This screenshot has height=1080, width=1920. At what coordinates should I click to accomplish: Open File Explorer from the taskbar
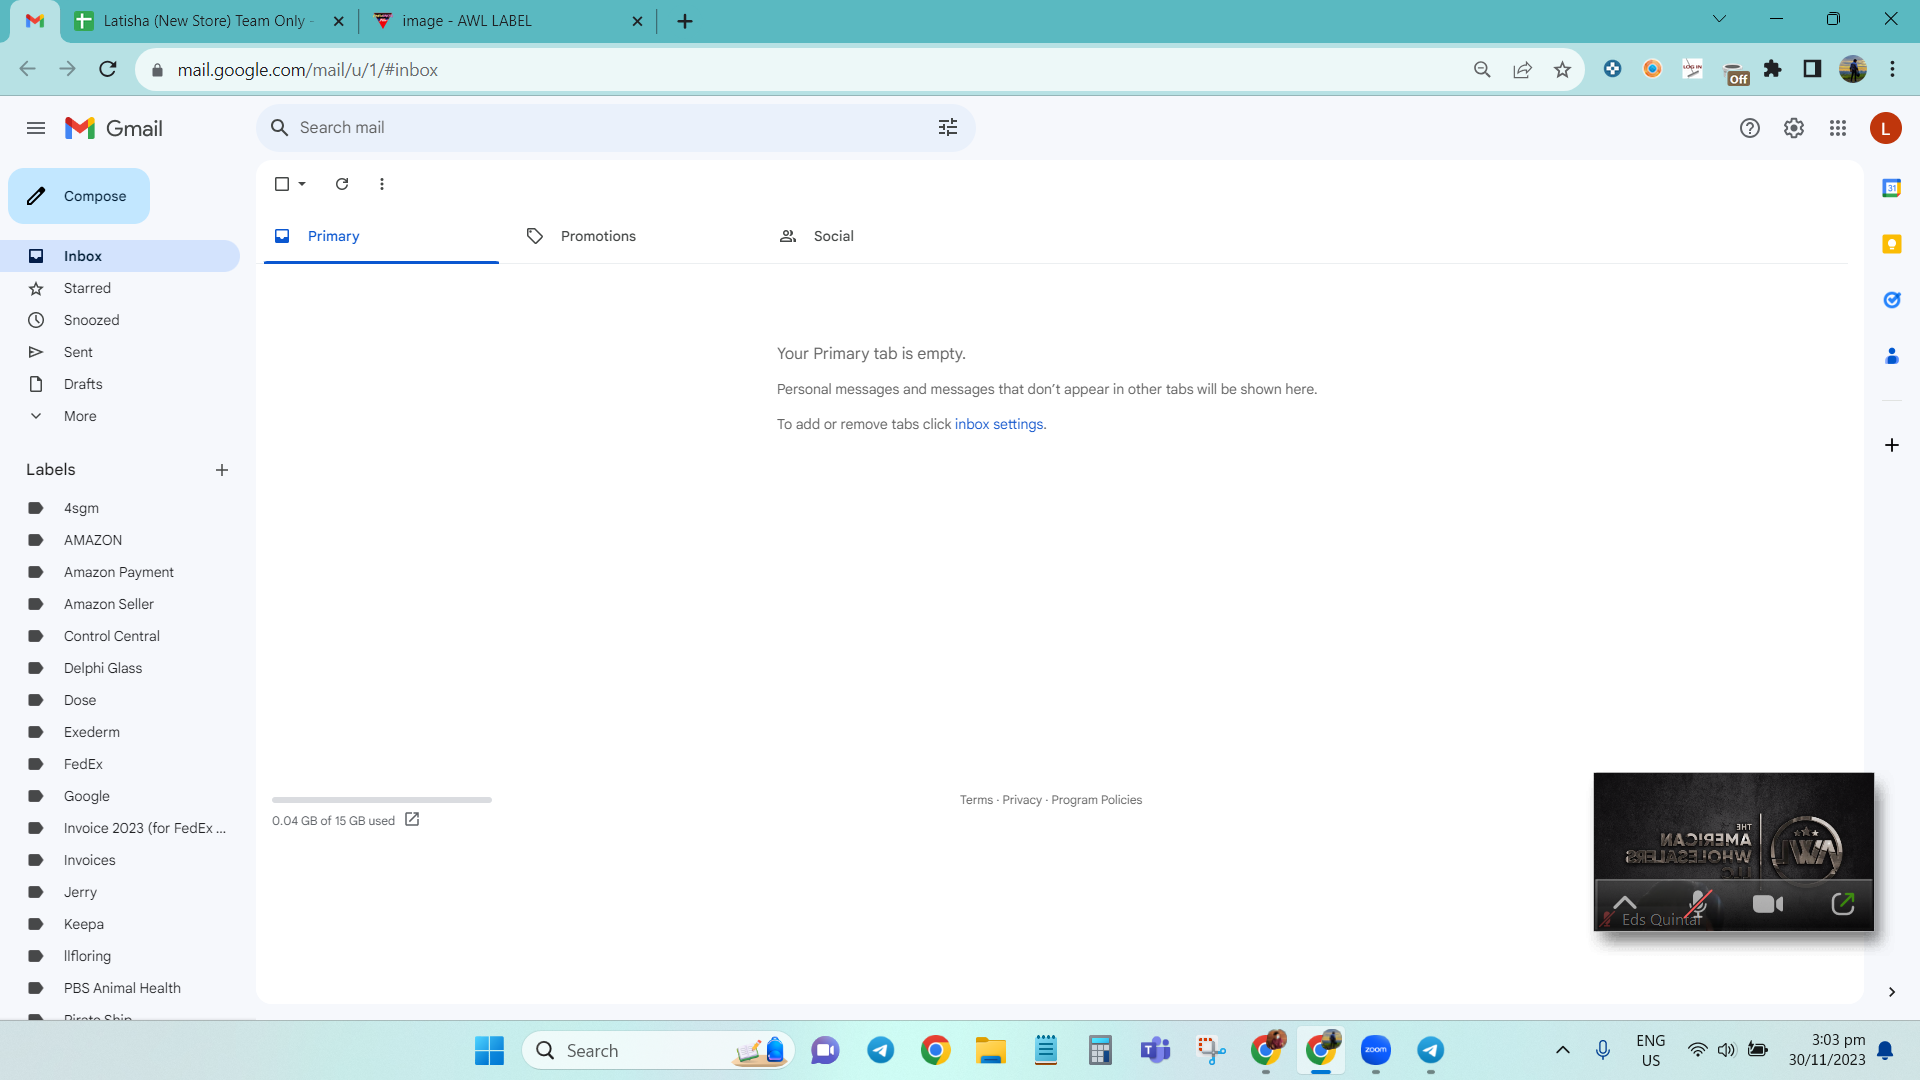click(x=990, y=1051)
